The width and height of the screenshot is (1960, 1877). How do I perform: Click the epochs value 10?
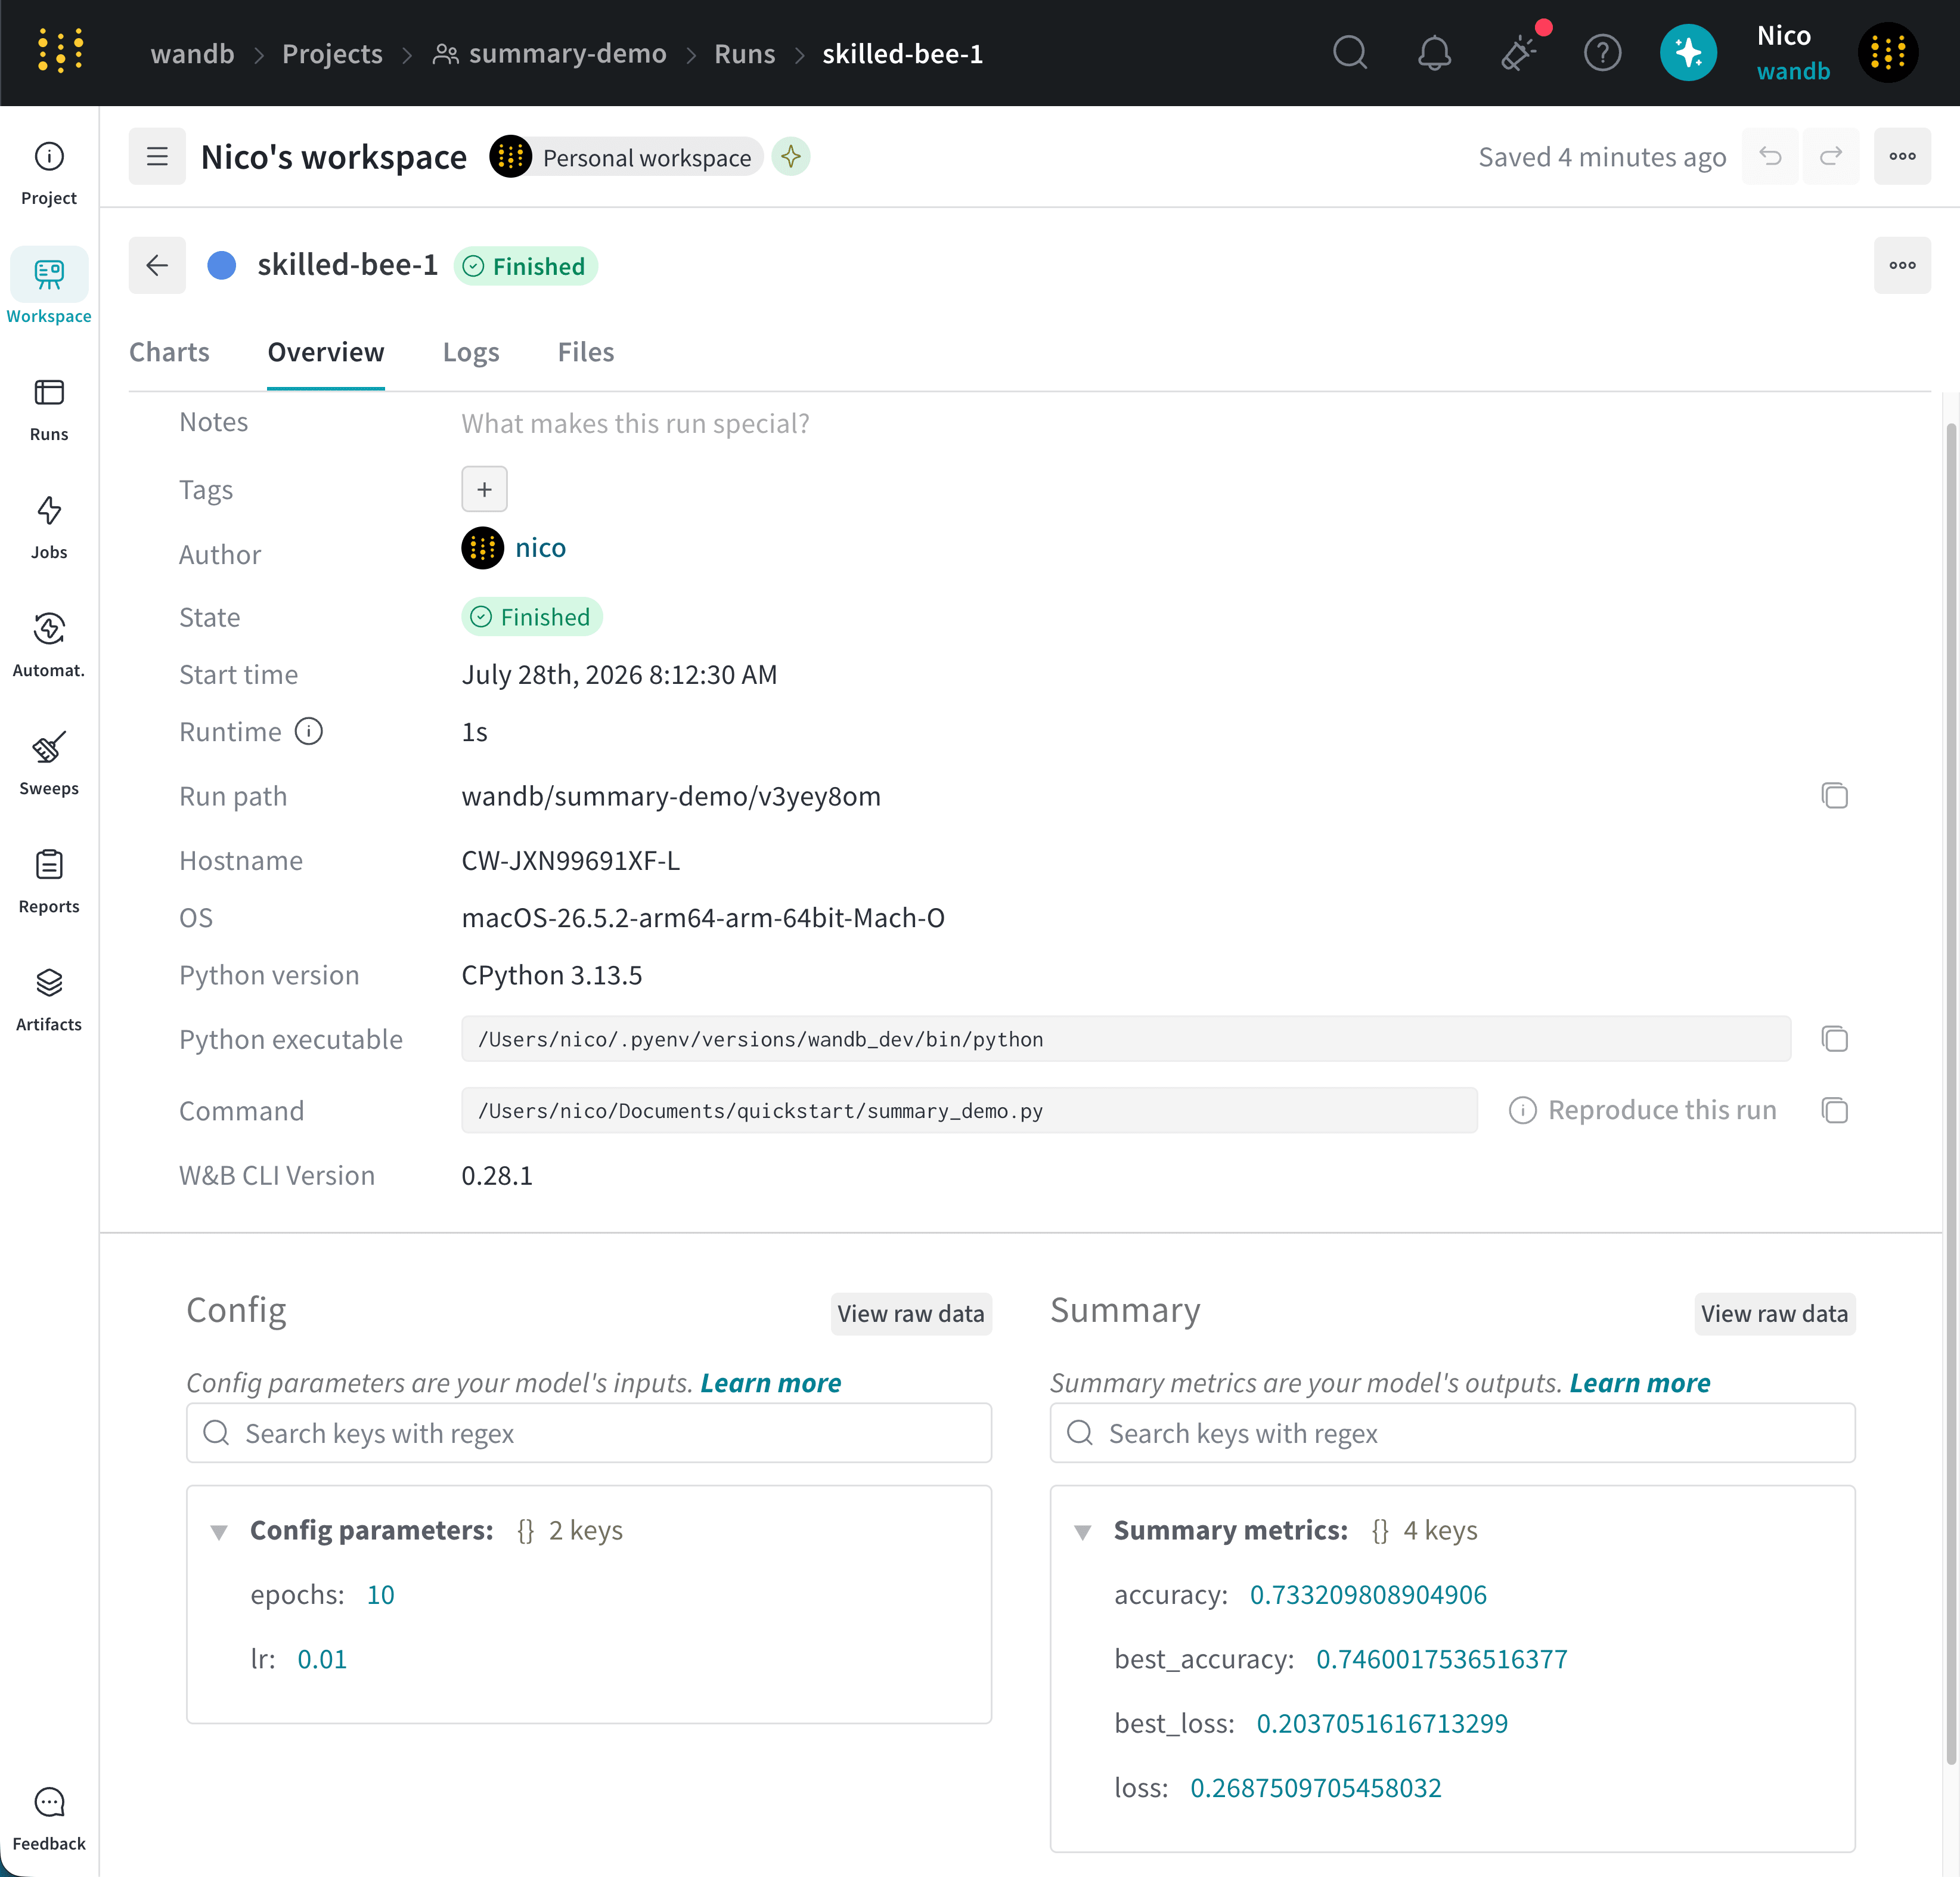coord(381,1595)
